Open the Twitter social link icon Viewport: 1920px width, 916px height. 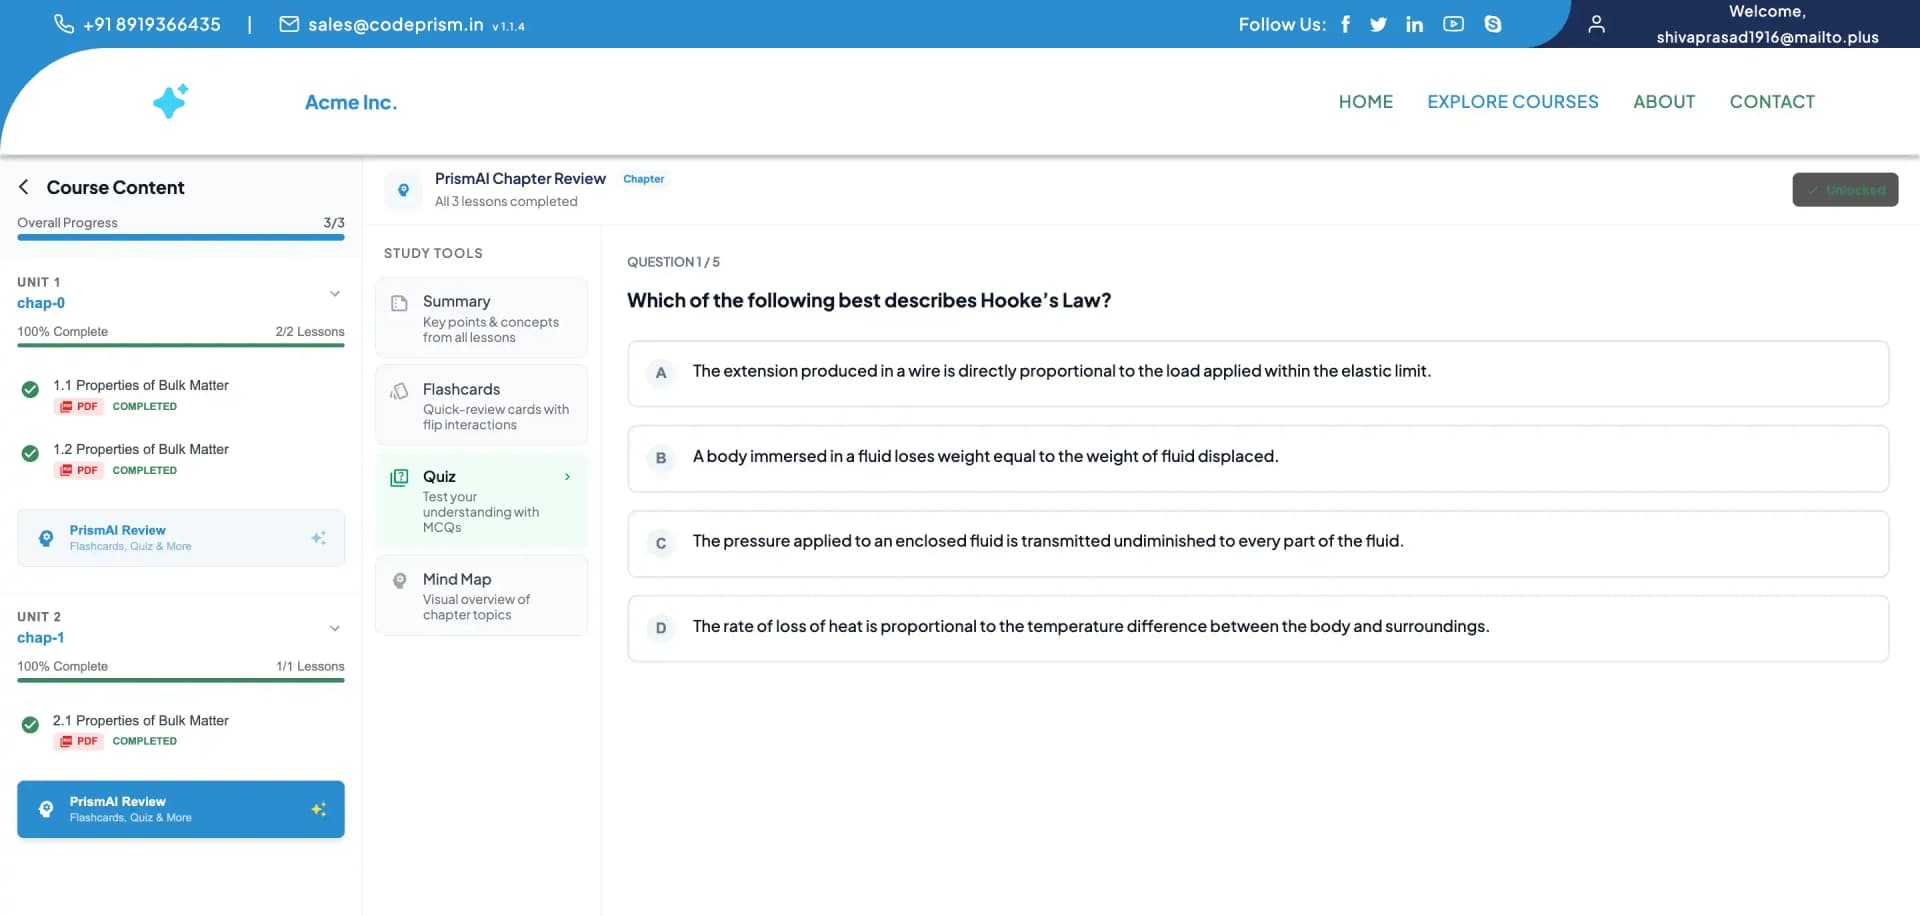pos(1378,24)
